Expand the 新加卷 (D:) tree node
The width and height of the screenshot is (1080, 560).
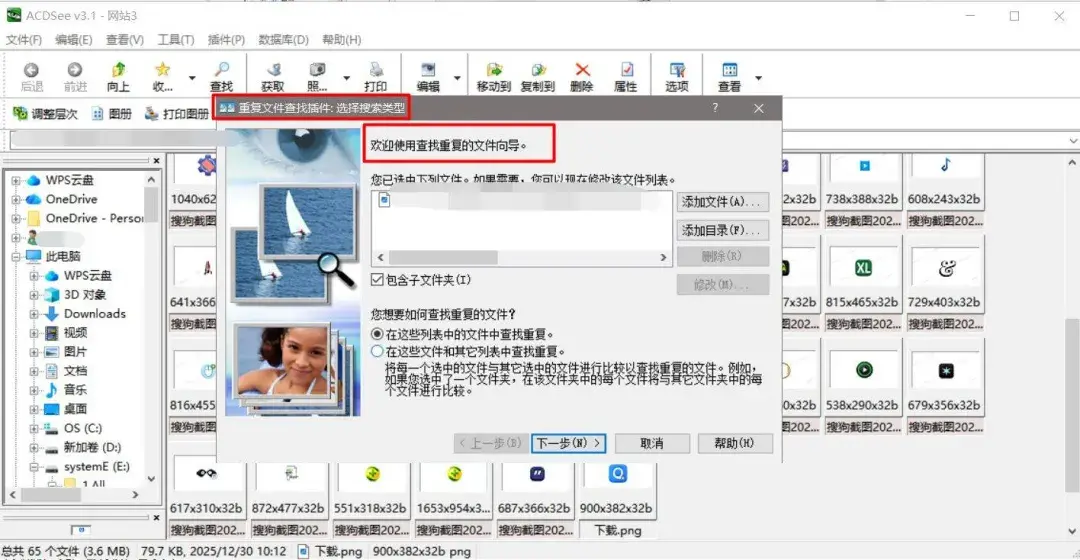point(34,448)
